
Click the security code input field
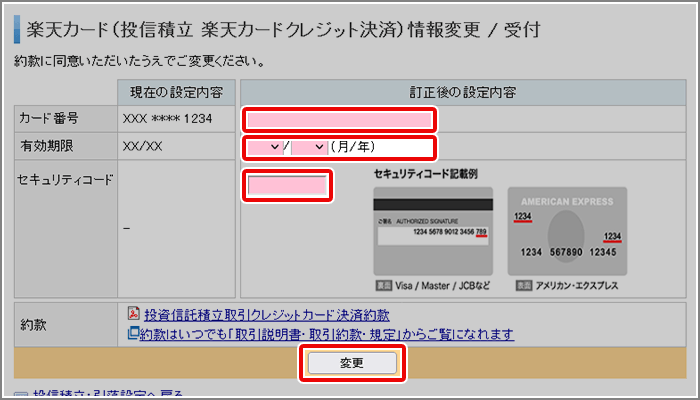(287, 185)
